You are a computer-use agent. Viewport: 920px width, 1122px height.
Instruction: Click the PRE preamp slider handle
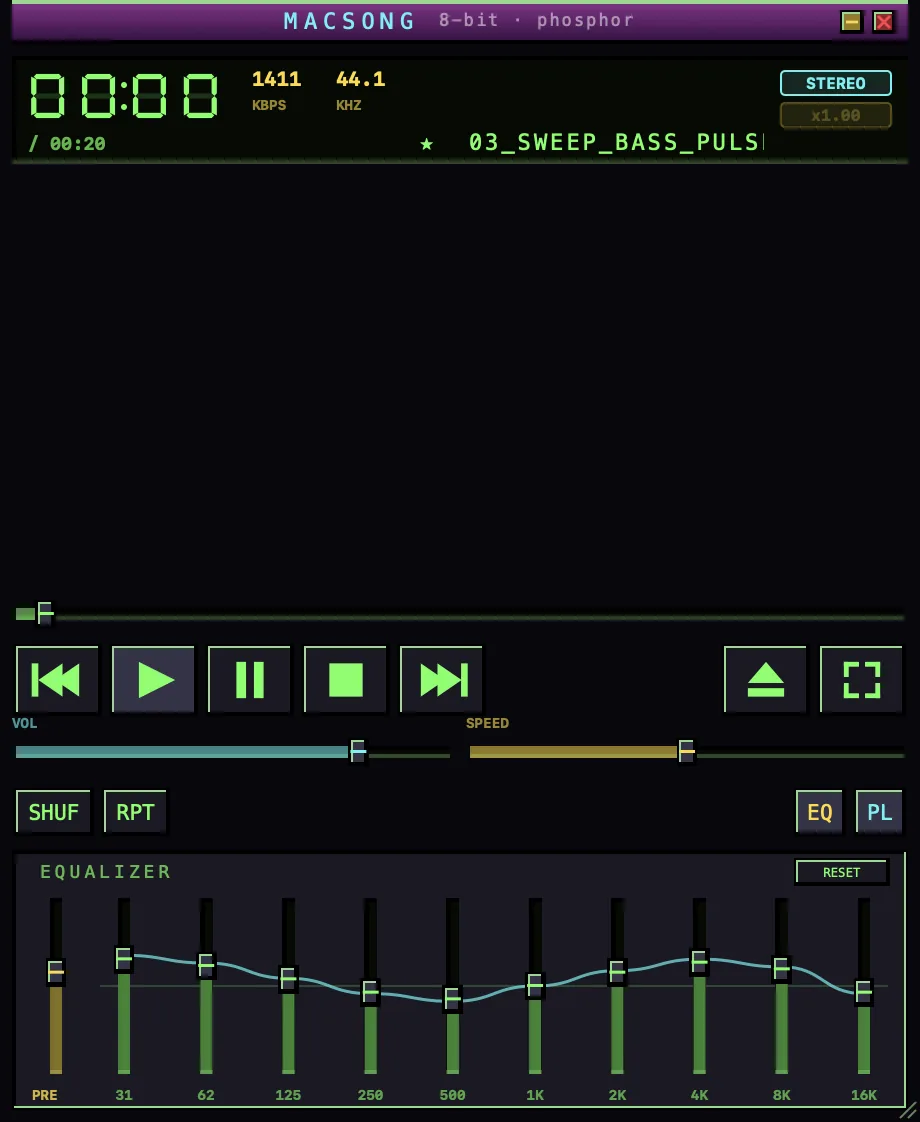click(56, 972)
